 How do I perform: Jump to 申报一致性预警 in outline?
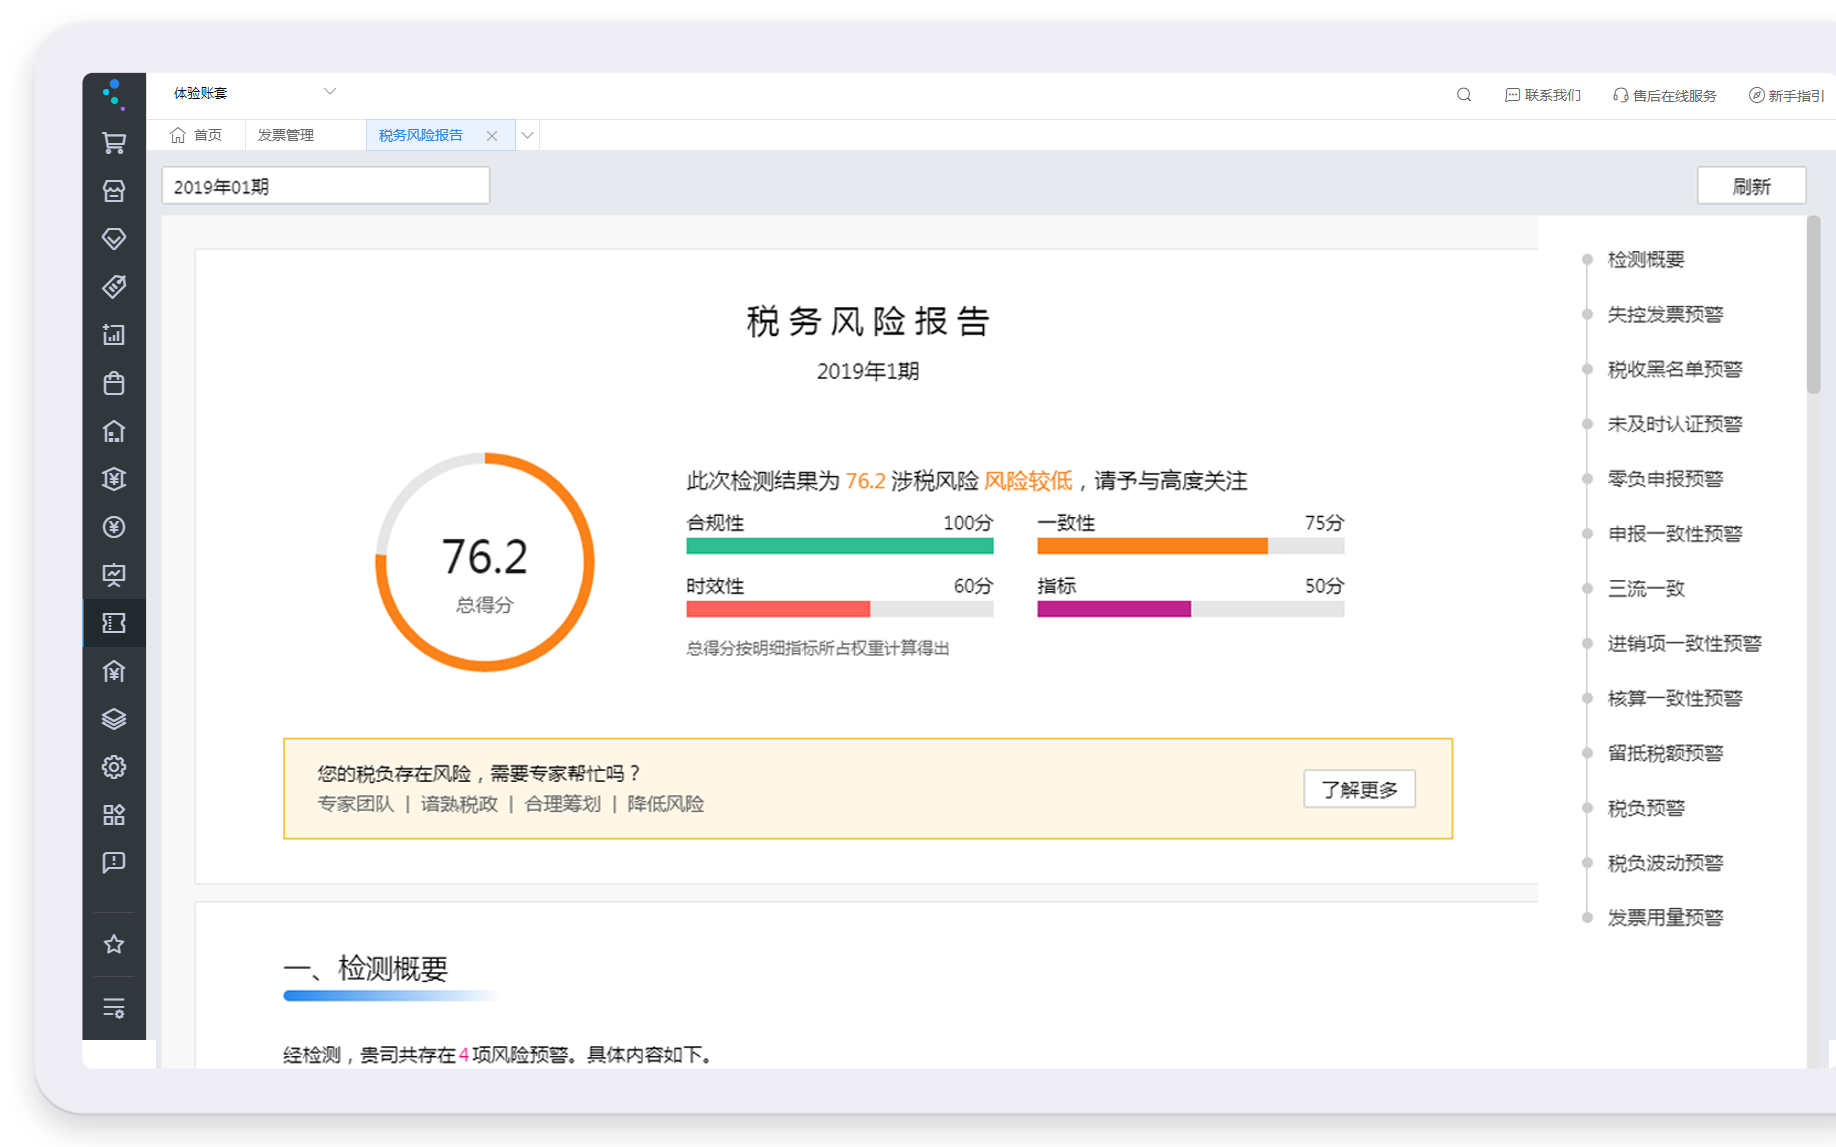(x=1675, y=534)
